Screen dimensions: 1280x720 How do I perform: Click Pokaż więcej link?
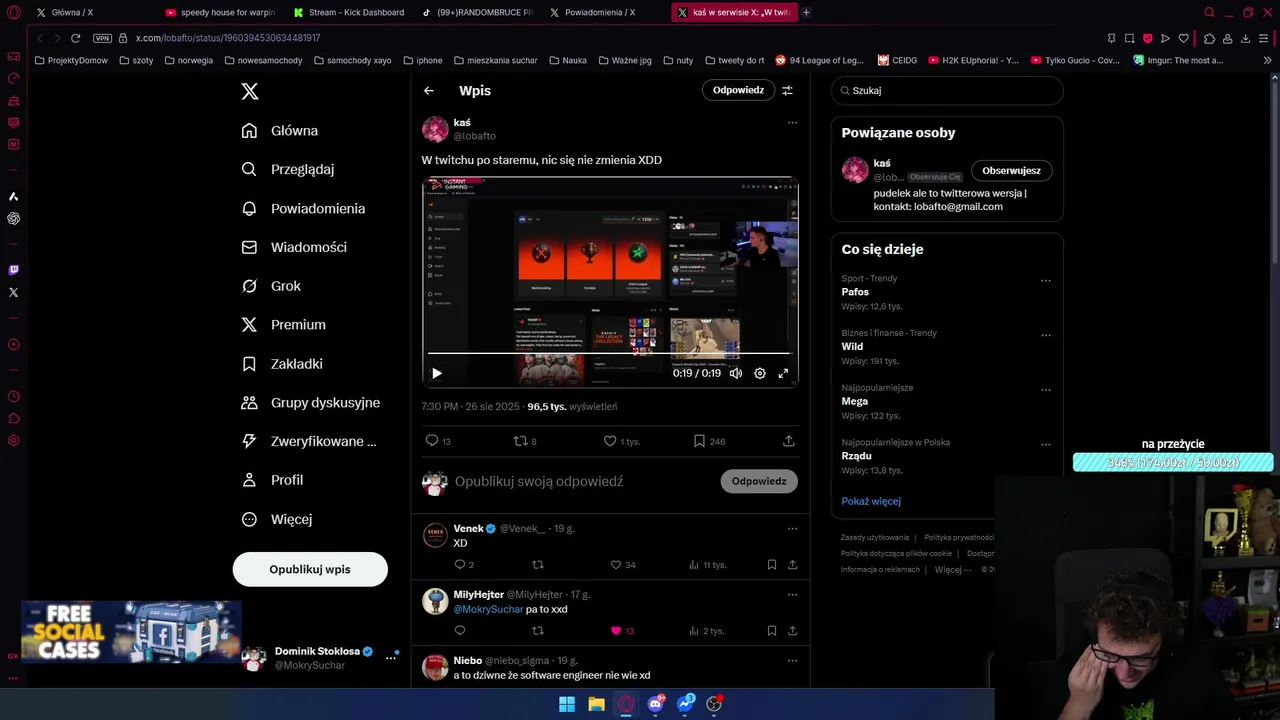tap(871, 501)
